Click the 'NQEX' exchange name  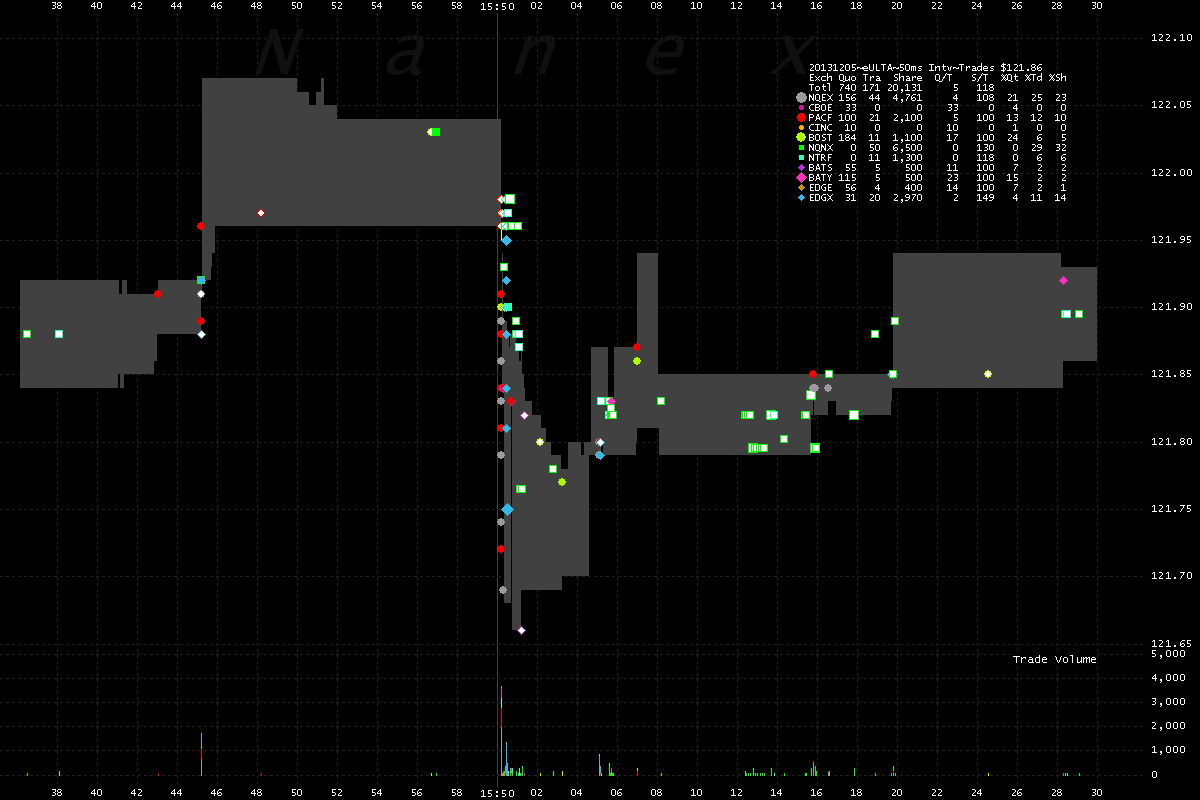[x=820, y=98]
